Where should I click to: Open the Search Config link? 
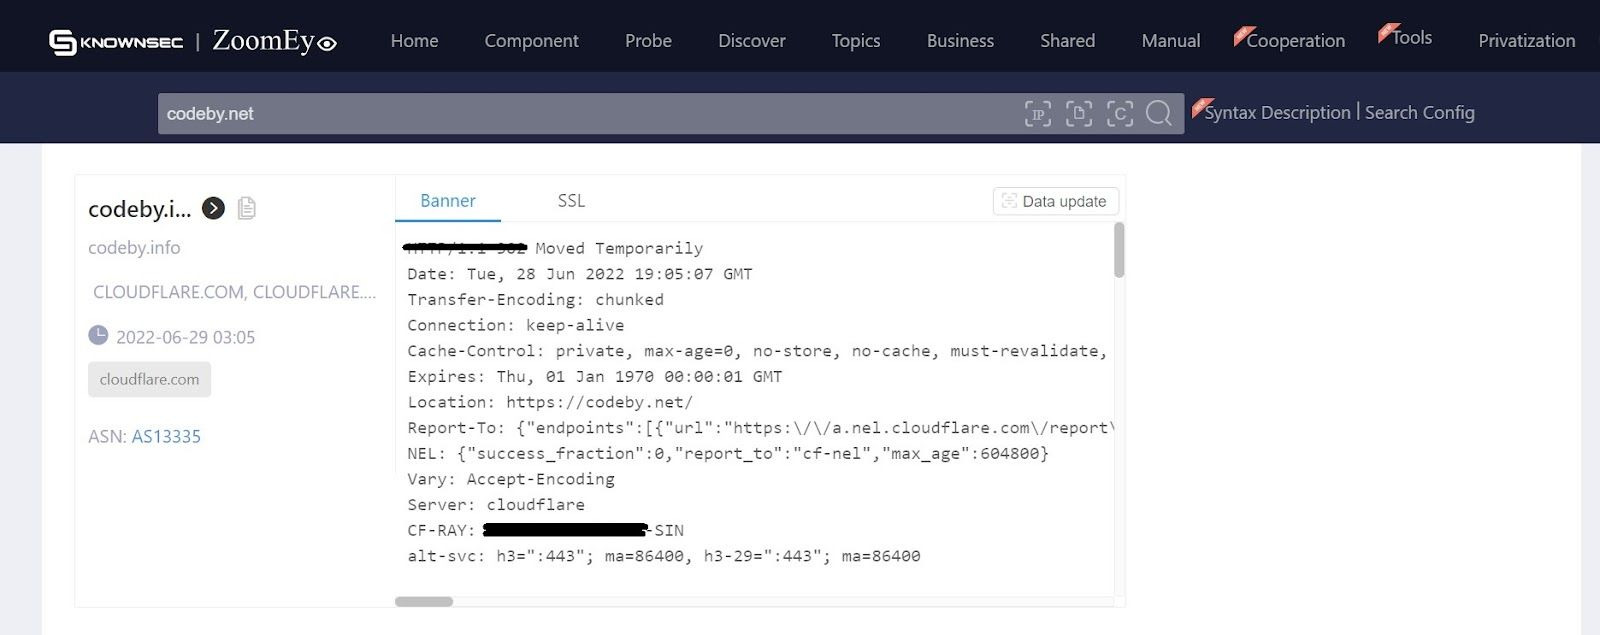point(1419,113)
